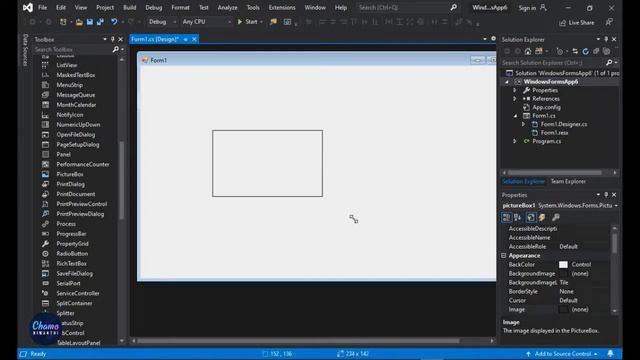Click the Visual Studio search magnifier icon
This screenshot has height=360, width=640.
click(x=453, y=7)
